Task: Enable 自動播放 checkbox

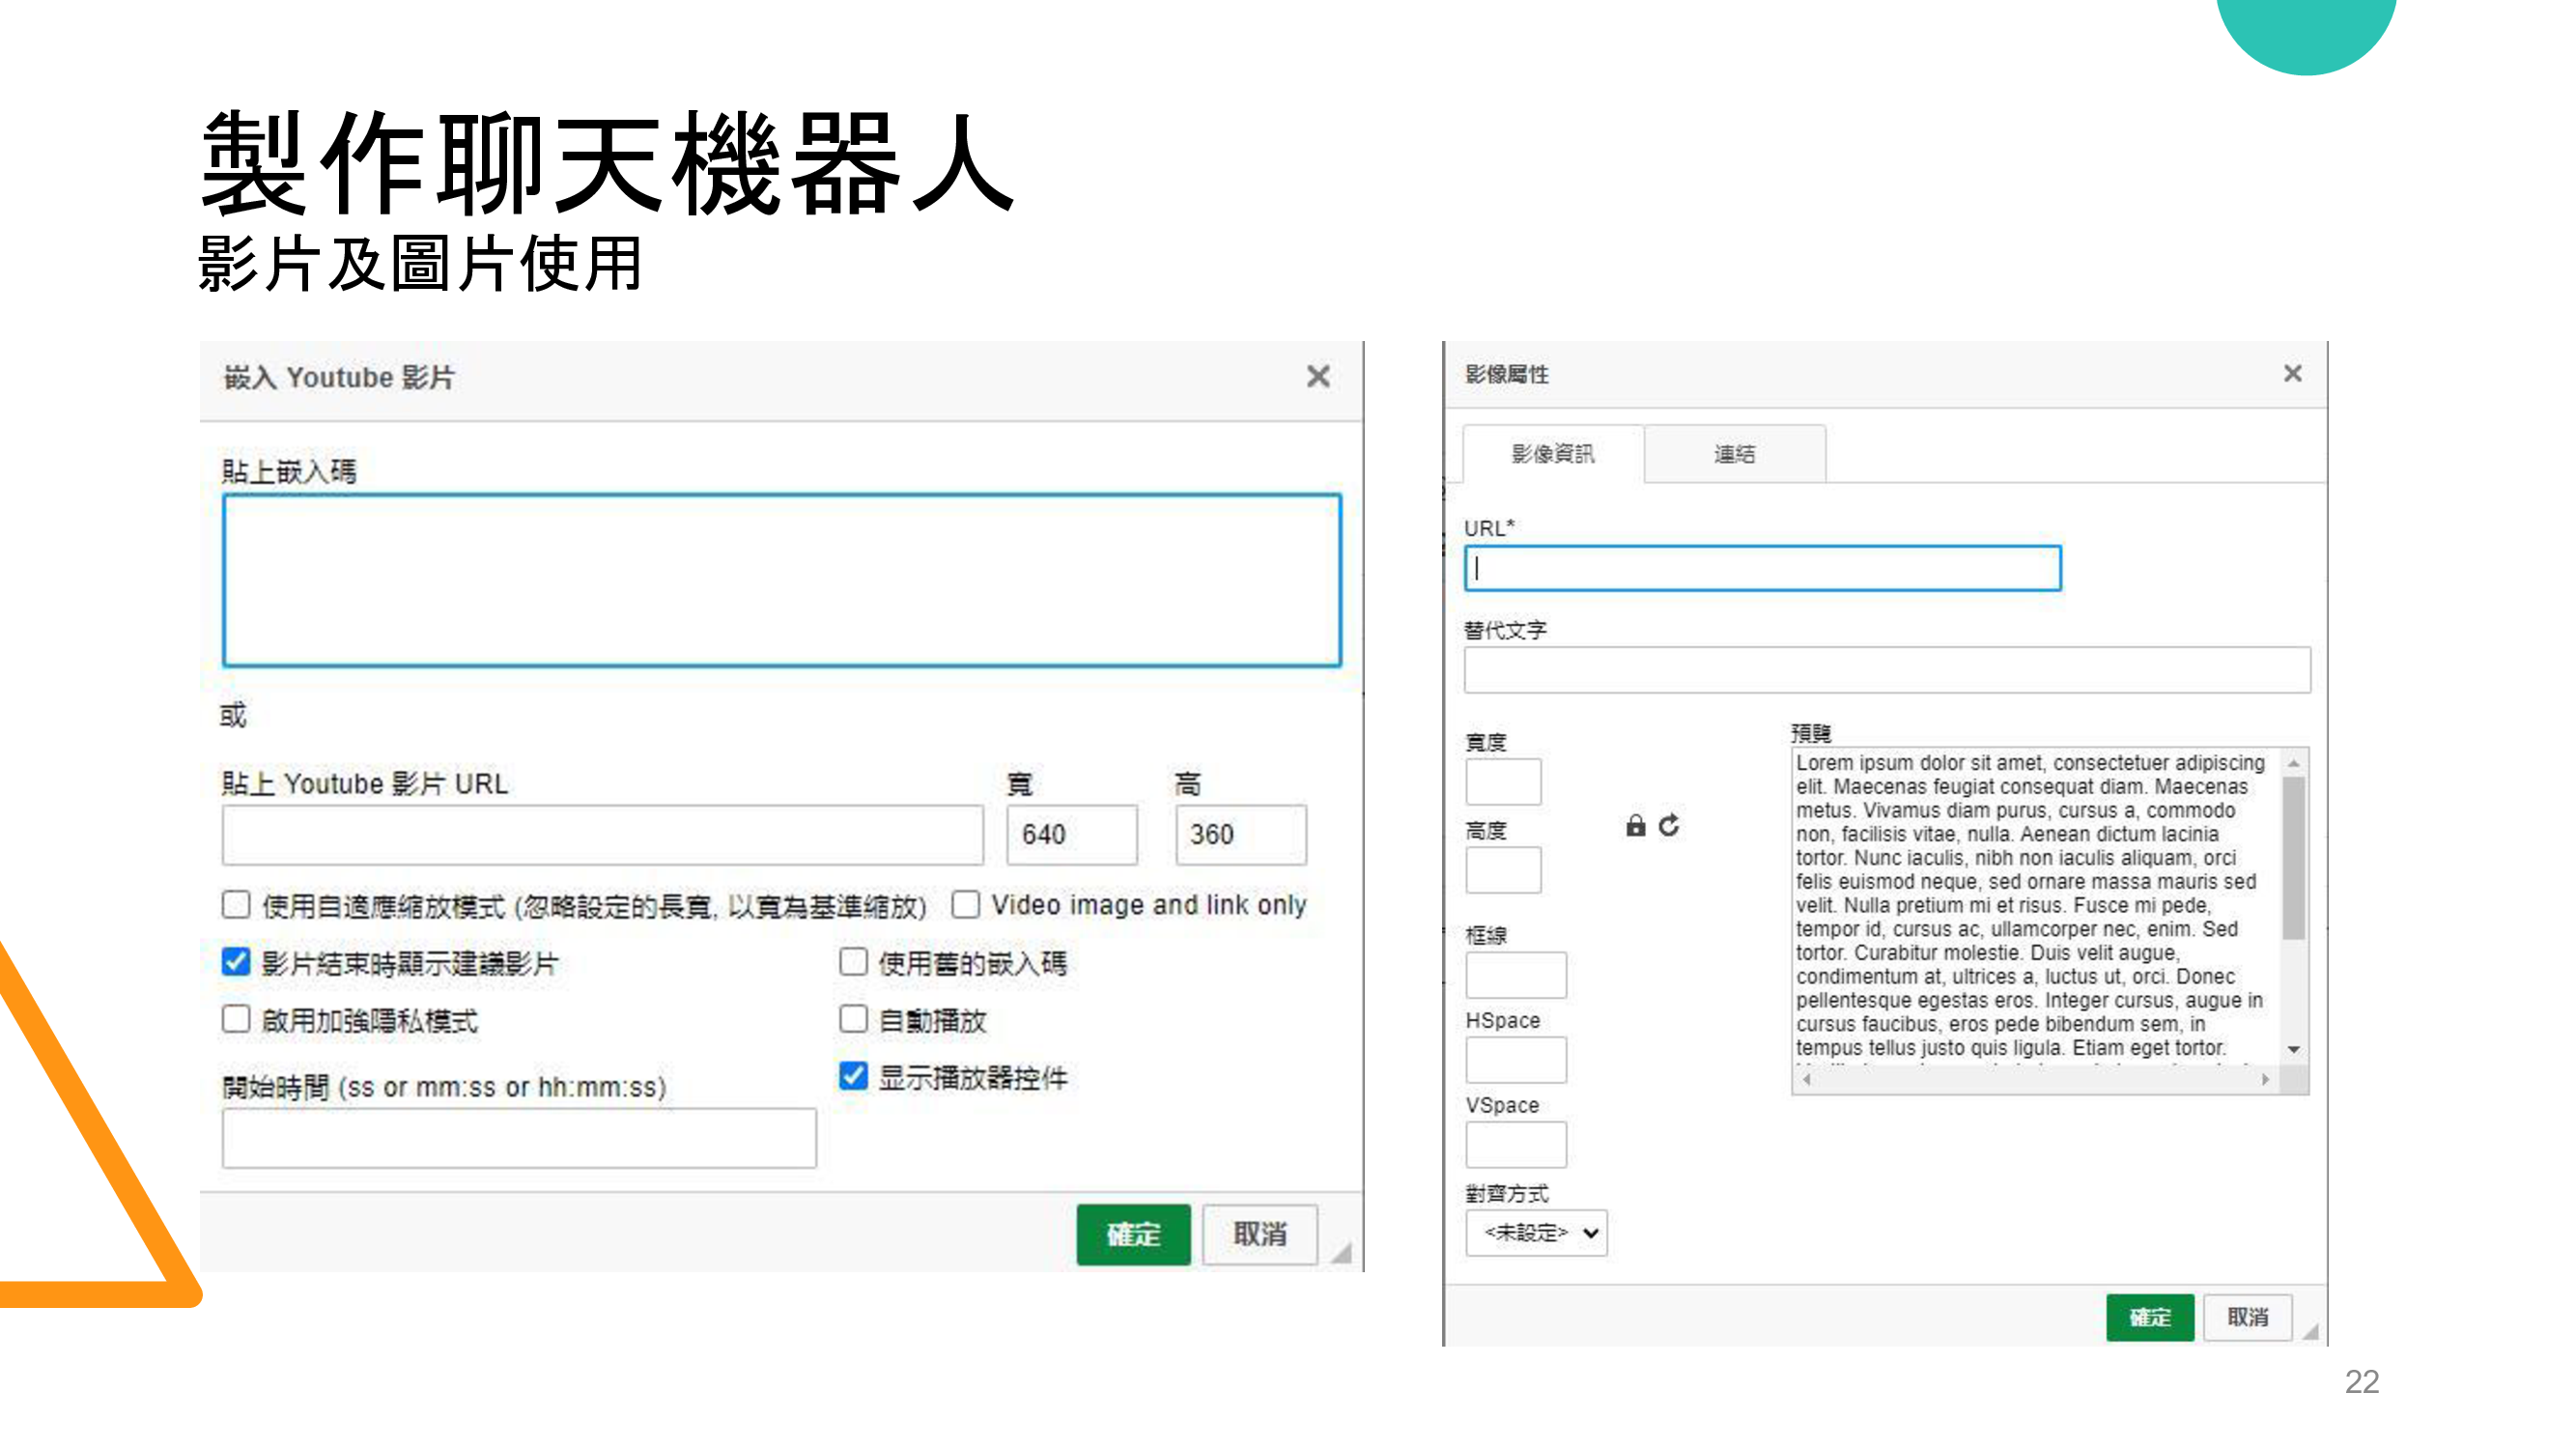Action: (853, 1020)
